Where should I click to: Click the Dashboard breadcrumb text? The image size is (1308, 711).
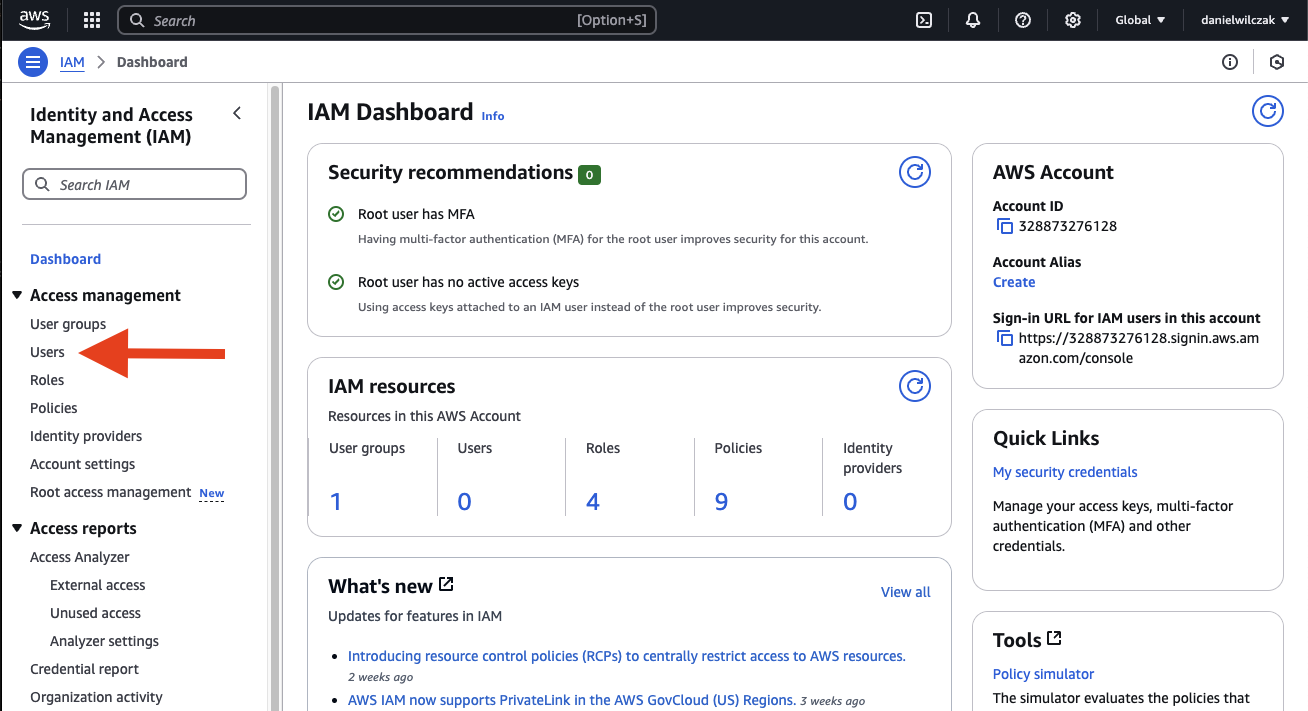[152, 62]
